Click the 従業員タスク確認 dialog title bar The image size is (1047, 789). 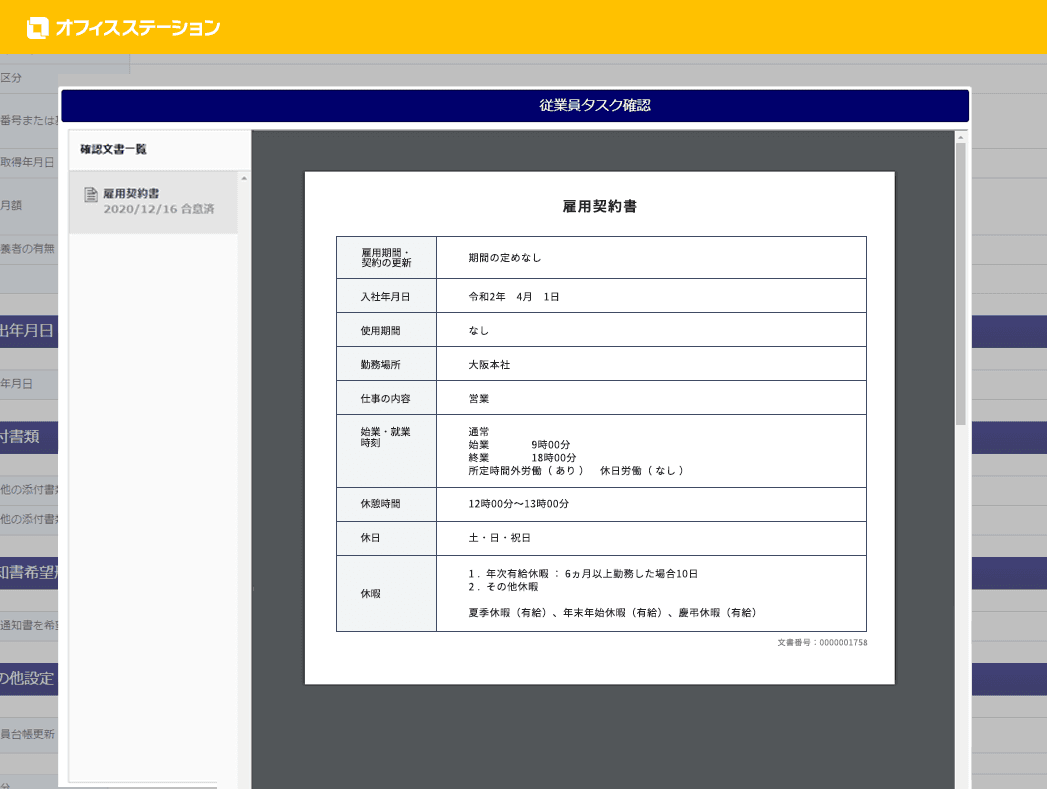click(514, 105)
